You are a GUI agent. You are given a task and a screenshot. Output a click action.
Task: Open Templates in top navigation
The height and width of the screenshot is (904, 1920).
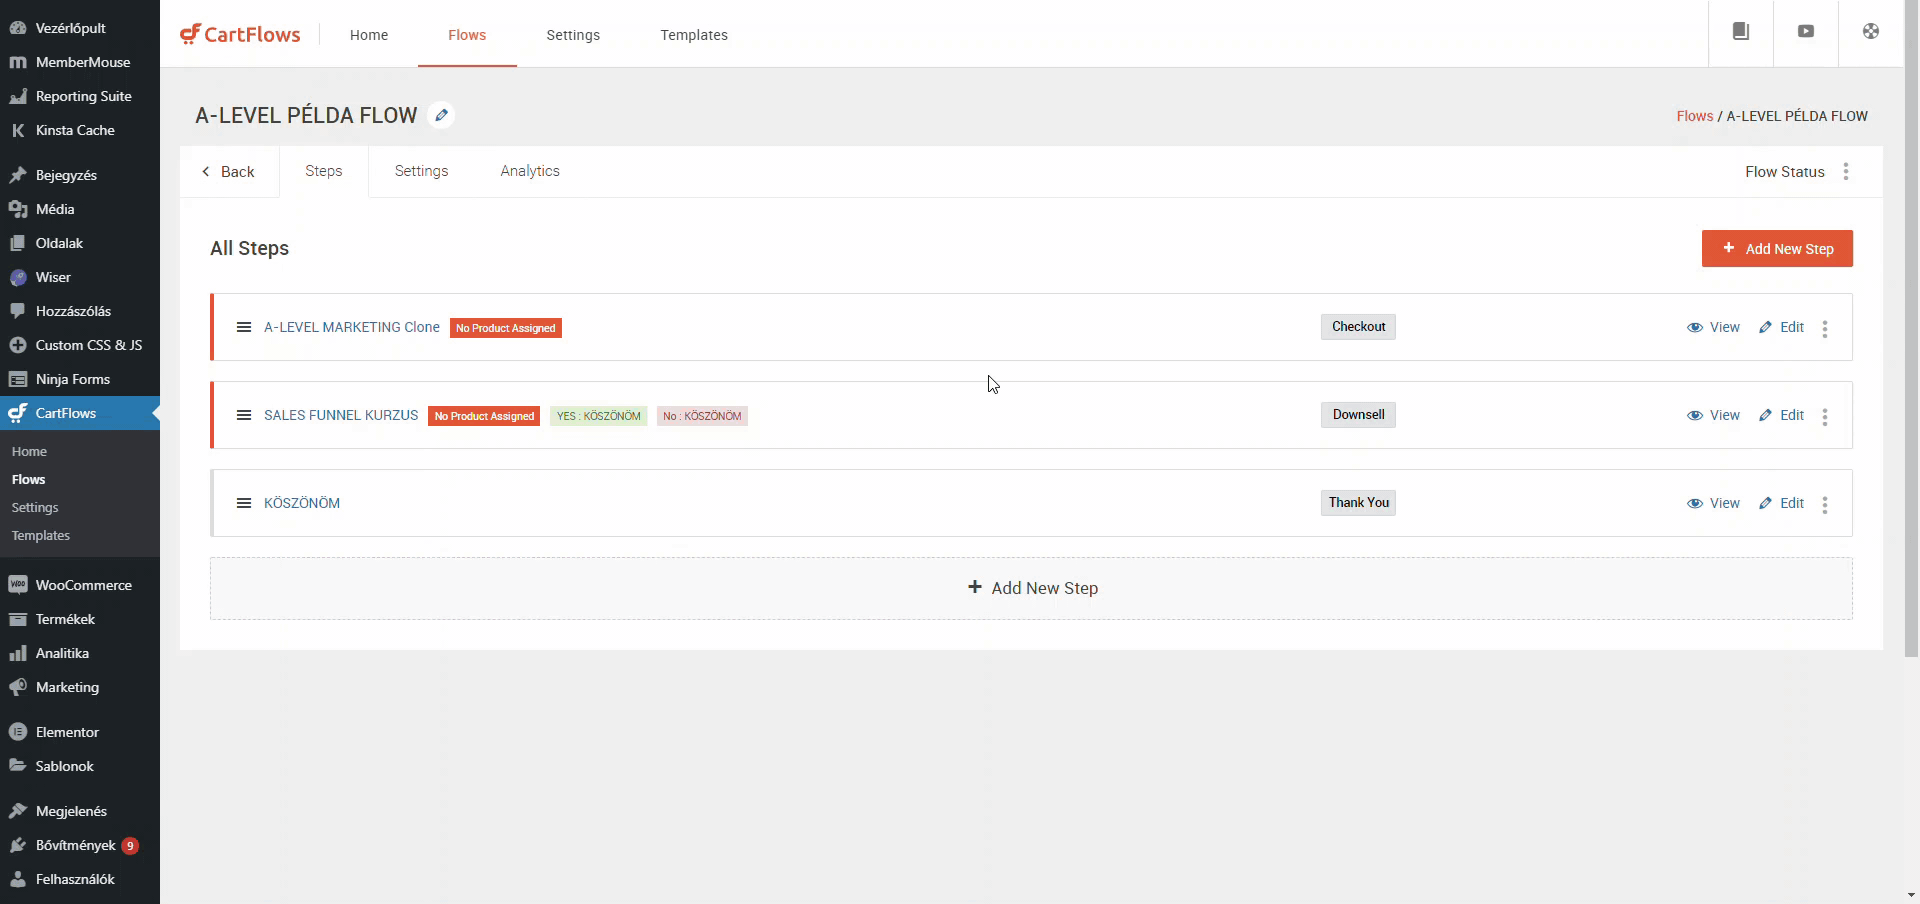point(694,35)
